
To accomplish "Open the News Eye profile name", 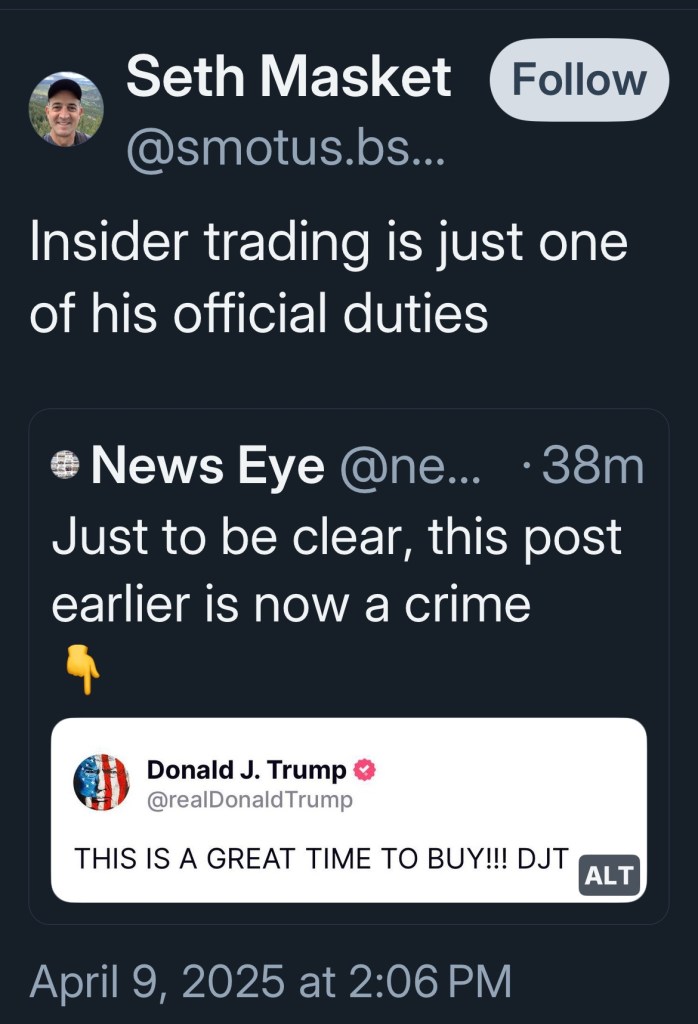I will point(208,466).
